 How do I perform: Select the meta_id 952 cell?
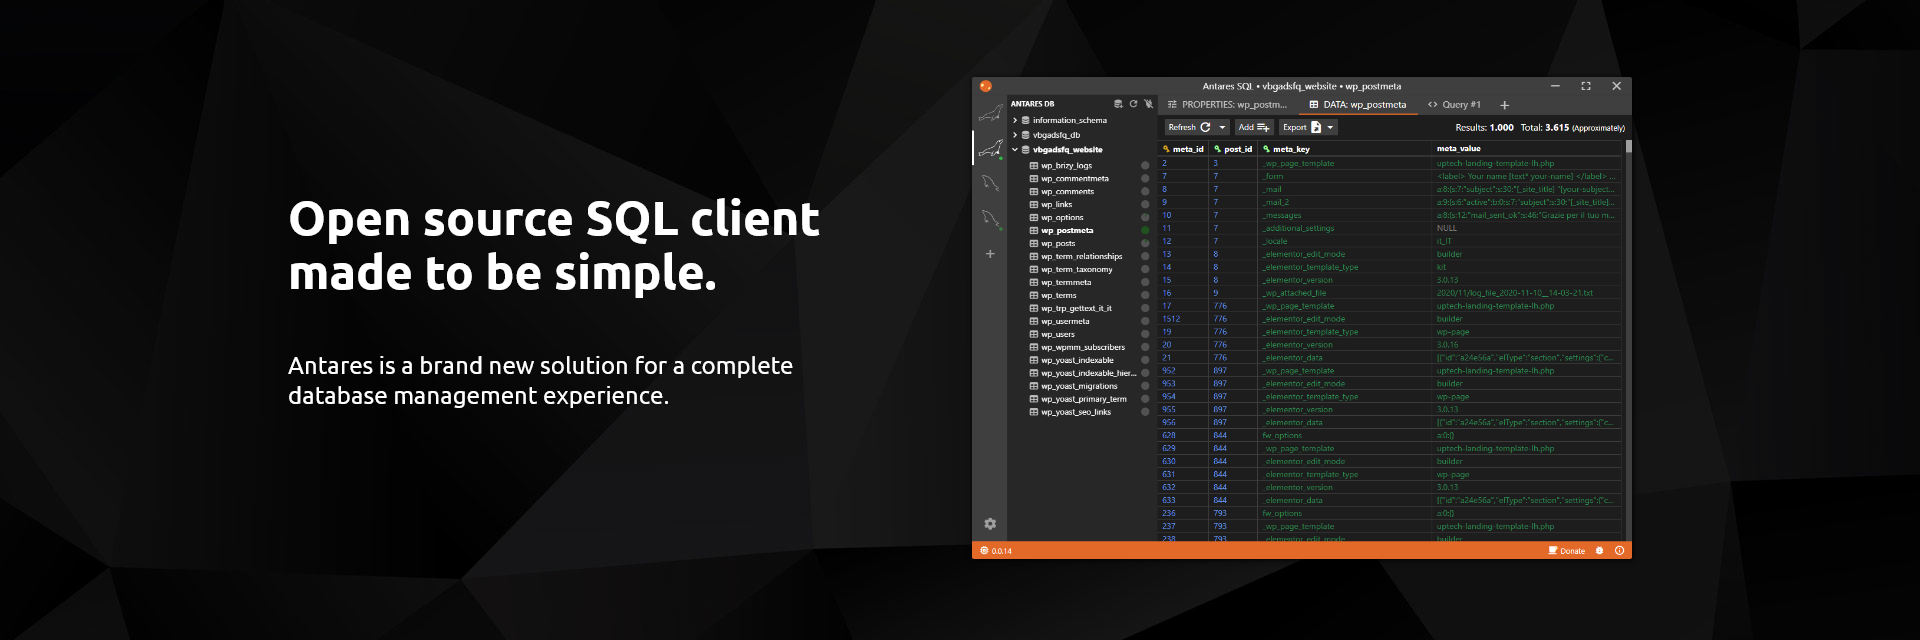pos(1183,372)
